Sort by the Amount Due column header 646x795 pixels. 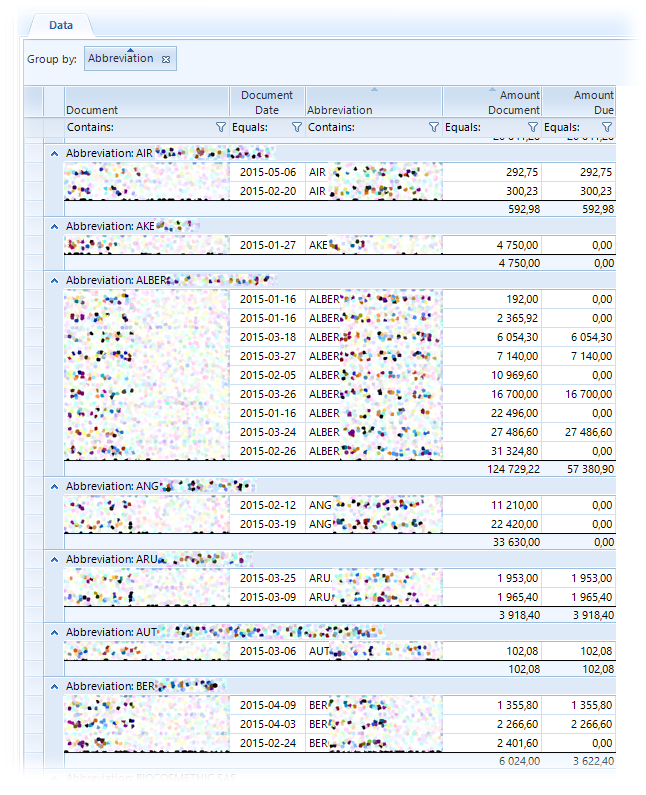tap(579, 102)
